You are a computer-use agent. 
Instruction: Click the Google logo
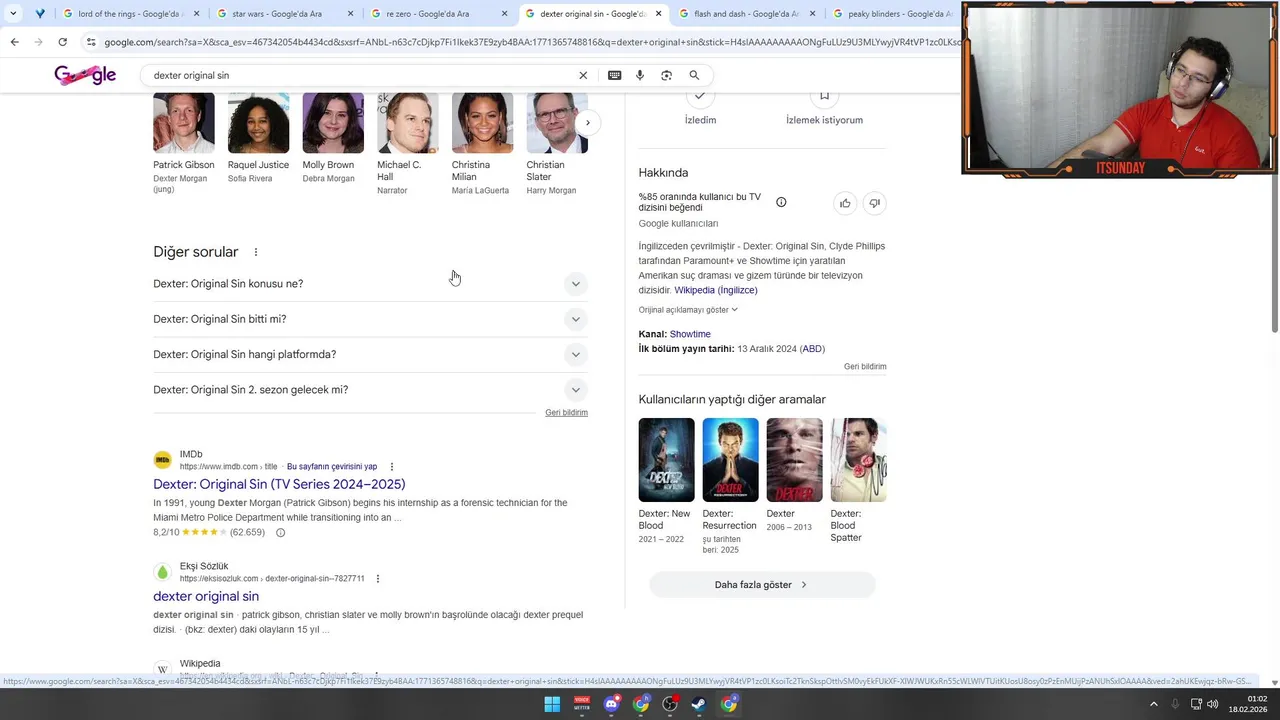tap(85, 75)
